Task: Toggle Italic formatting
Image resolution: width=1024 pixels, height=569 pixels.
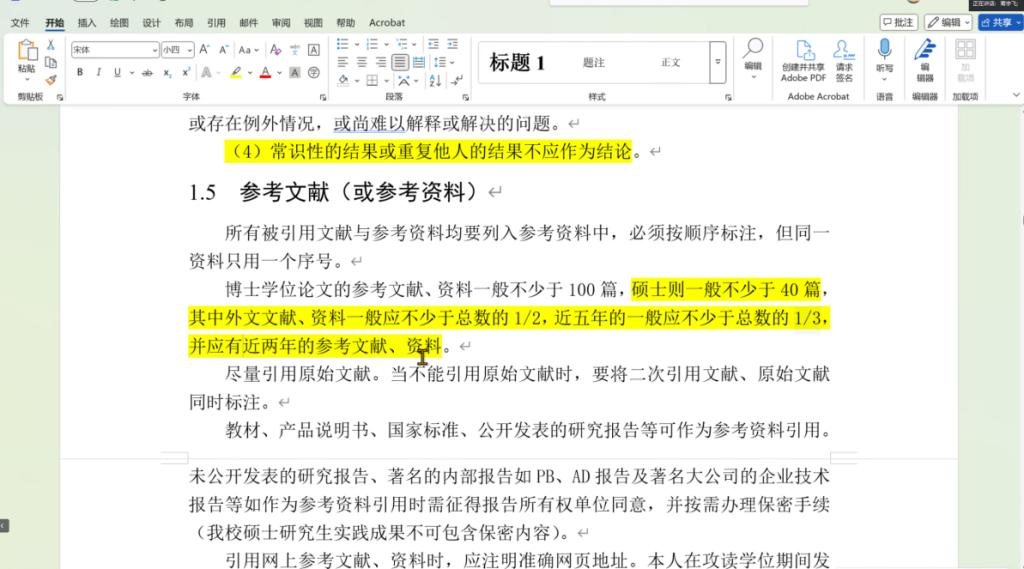Action: tap(98, 72)
